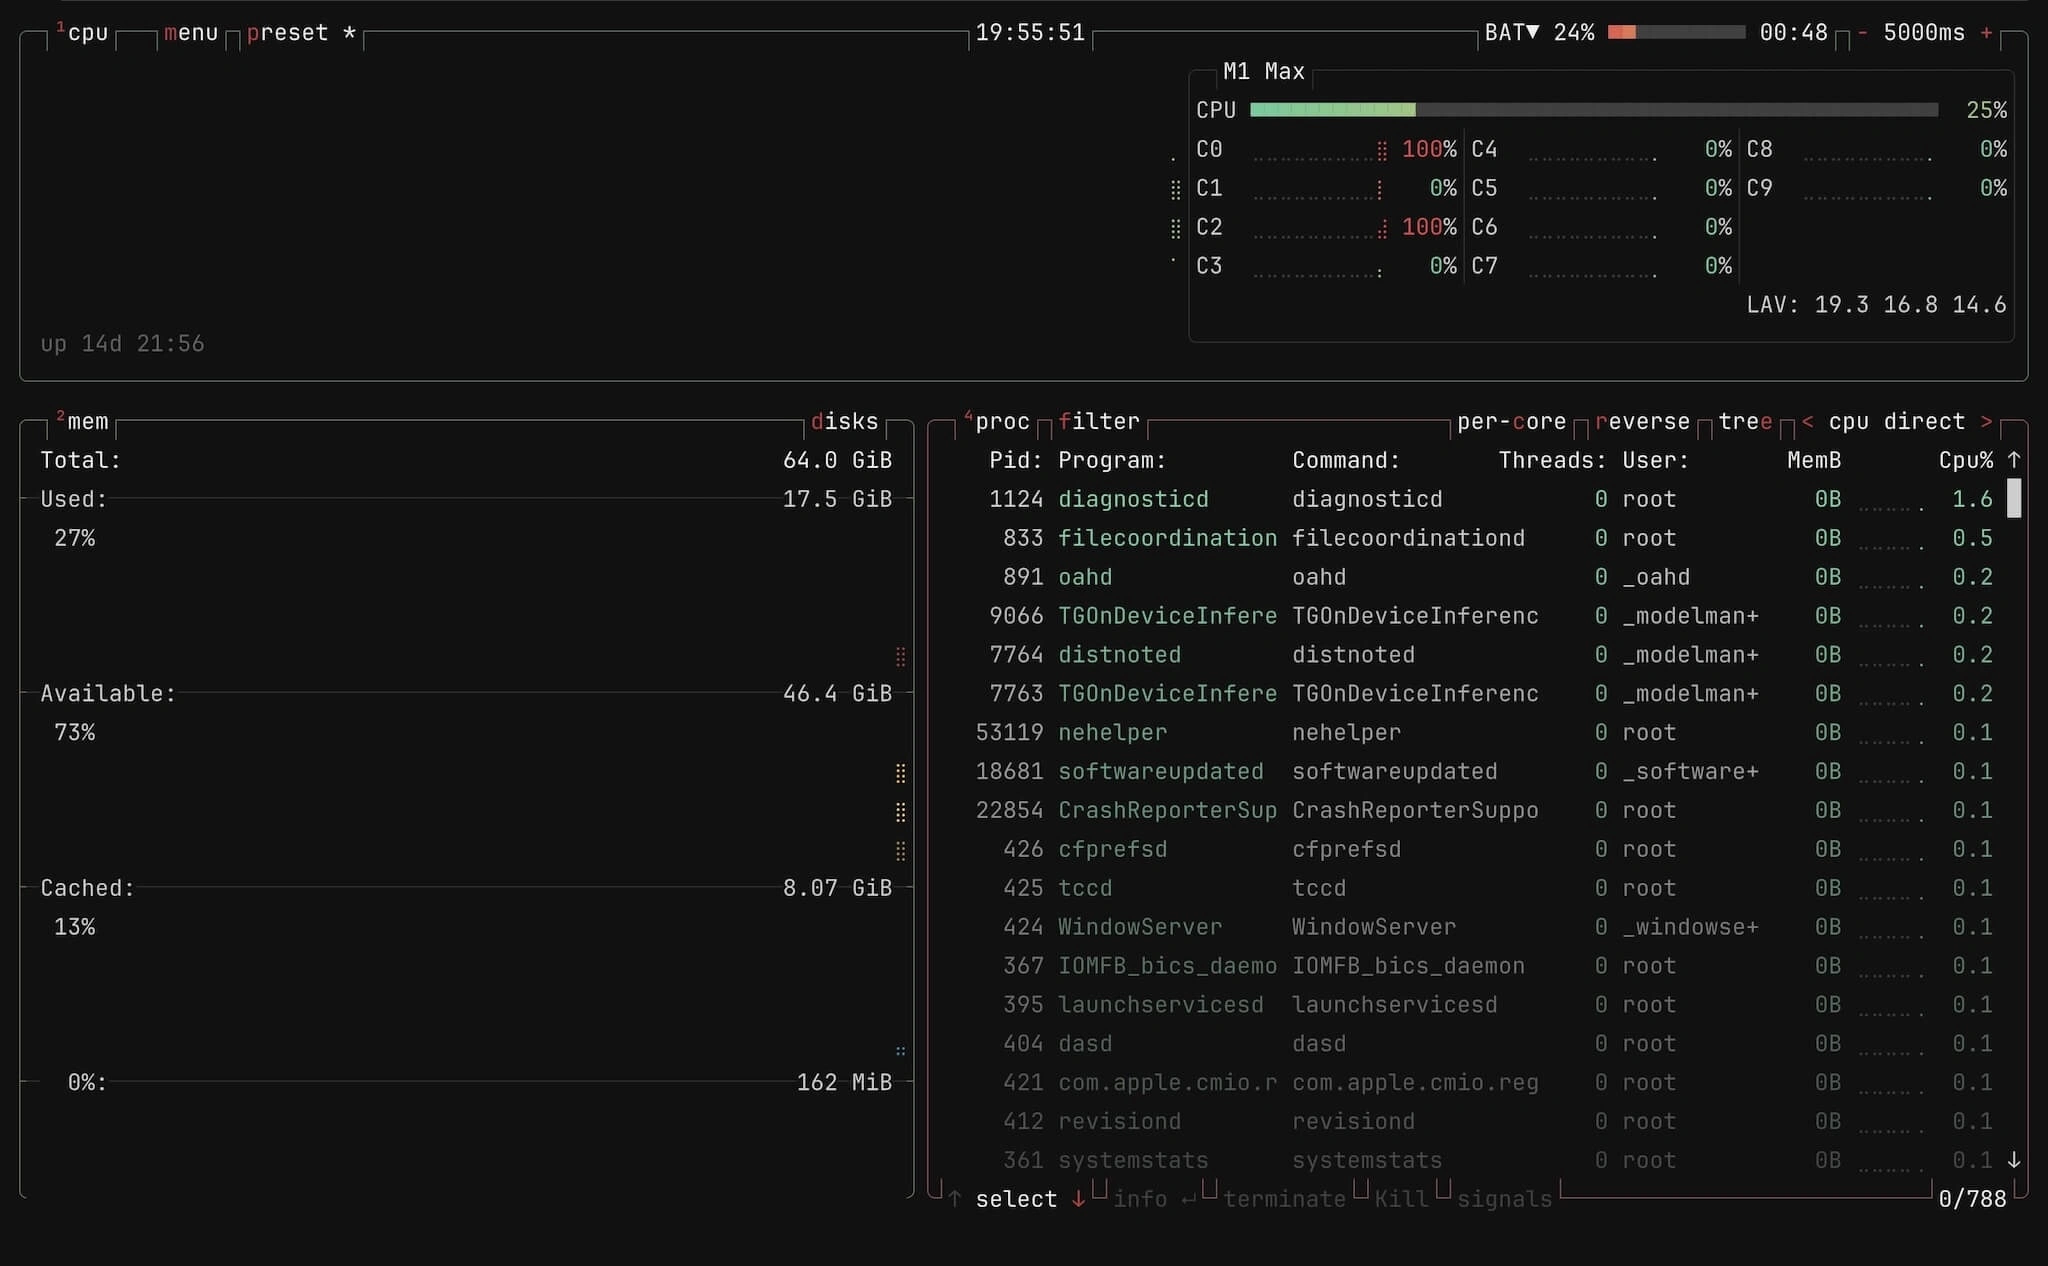Open the btop menu

click(x=192, y=33)
